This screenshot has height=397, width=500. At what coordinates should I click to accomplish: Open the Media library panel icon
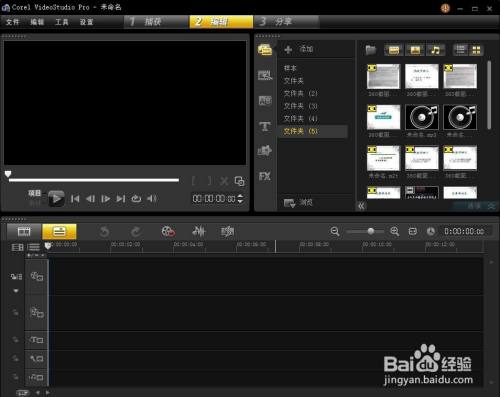tap(265, 50)
